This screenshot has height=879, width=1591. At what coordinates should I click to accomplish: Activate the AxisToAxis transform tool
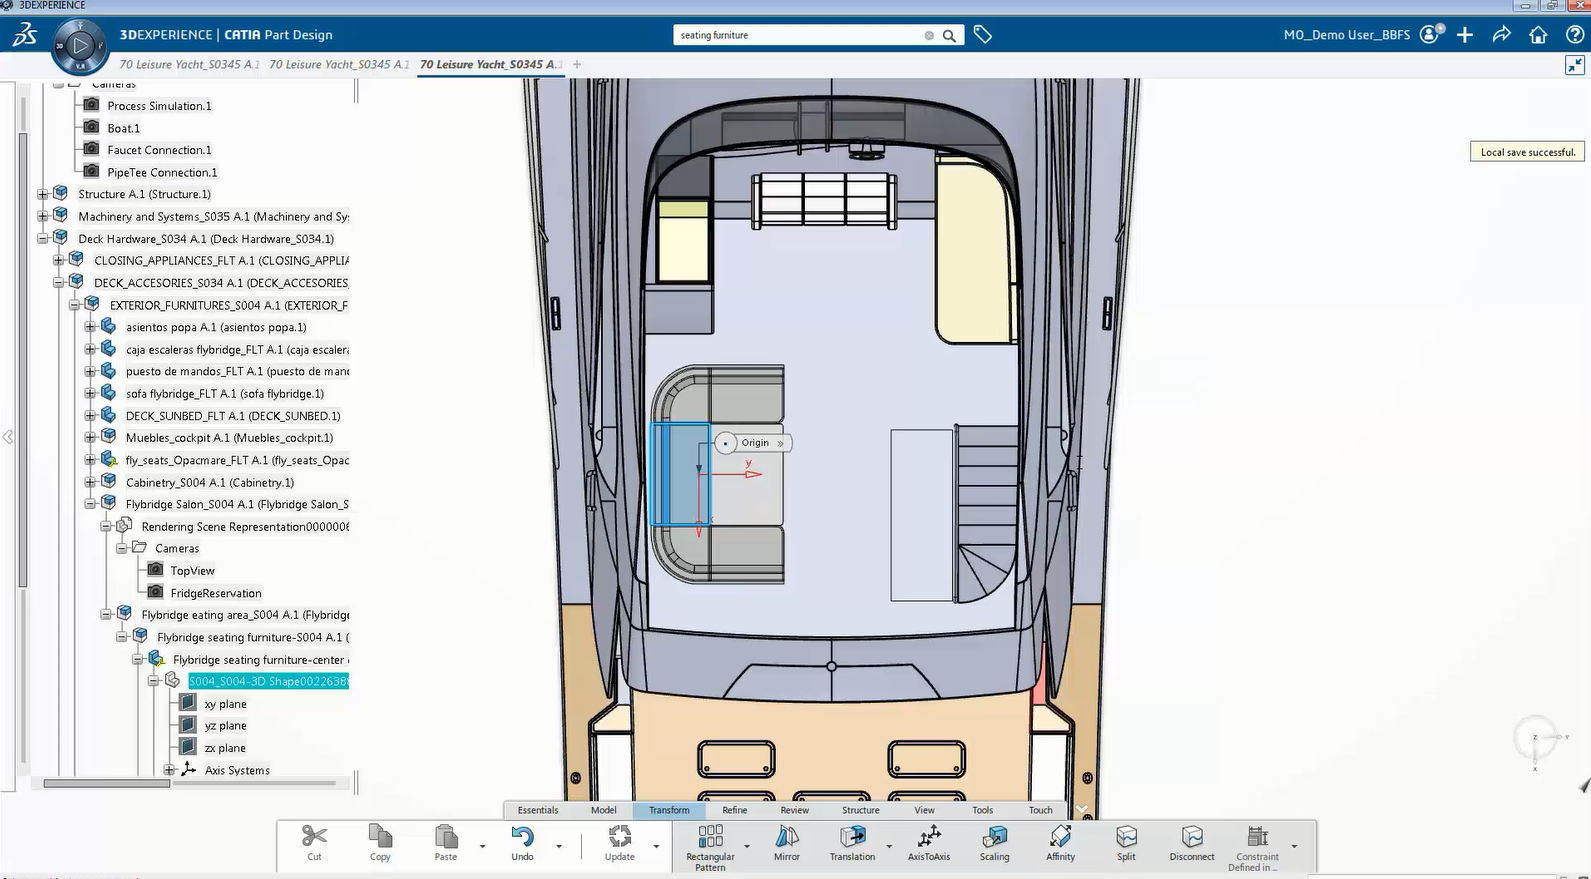pos(928,837)
